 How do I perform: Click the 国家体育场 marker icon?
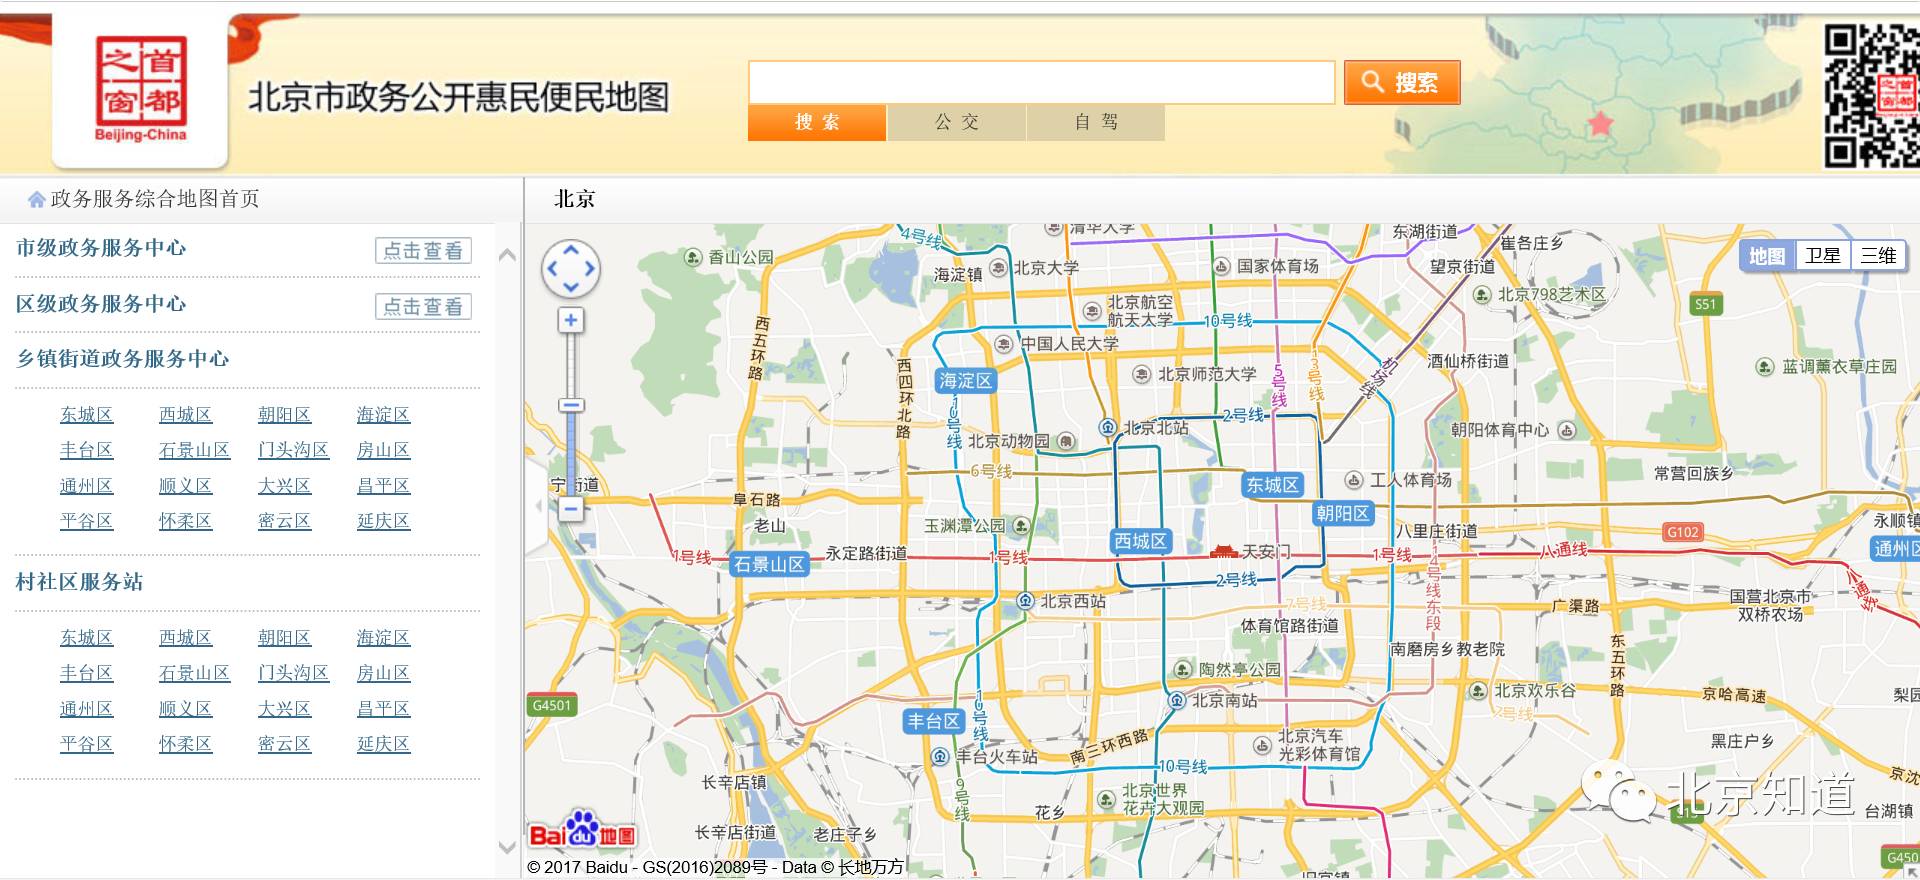[x=1221, y=266]
